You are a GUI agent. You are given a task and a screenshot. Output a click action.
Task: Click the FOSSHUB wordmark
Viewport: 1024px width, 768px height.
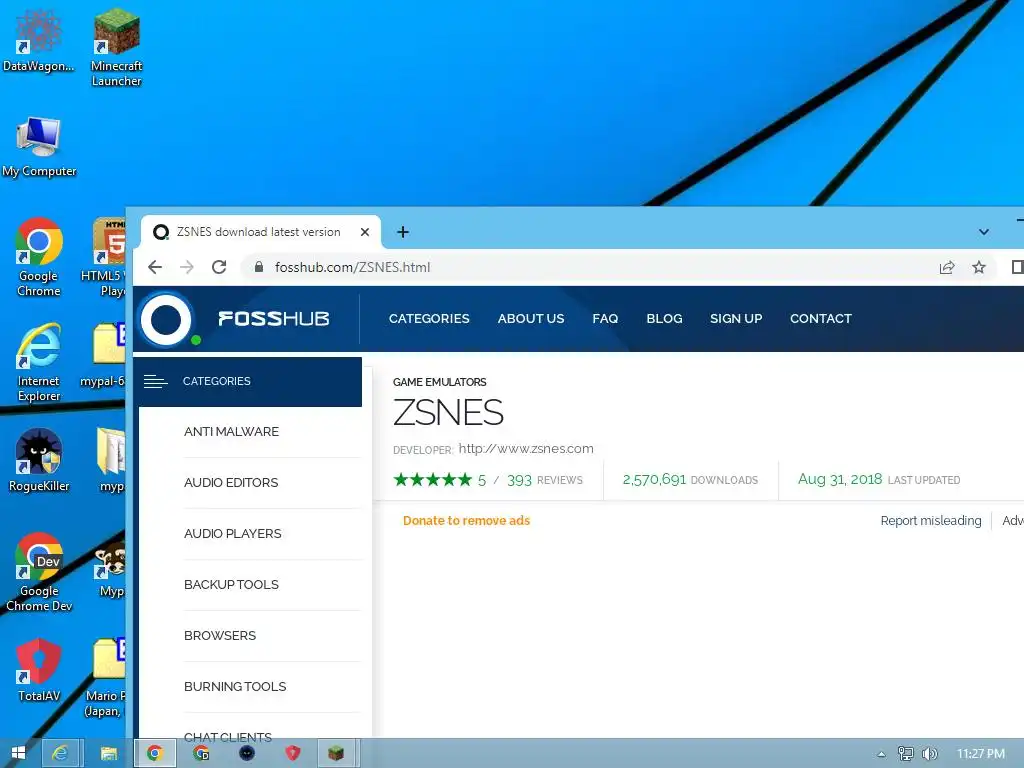point(274,319)
